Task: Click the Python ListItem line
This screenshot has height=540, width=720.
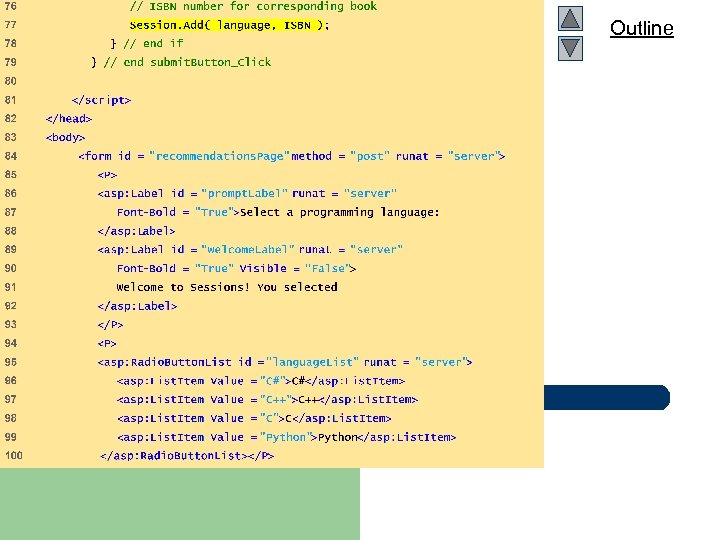Action: [x=287, y=437]
